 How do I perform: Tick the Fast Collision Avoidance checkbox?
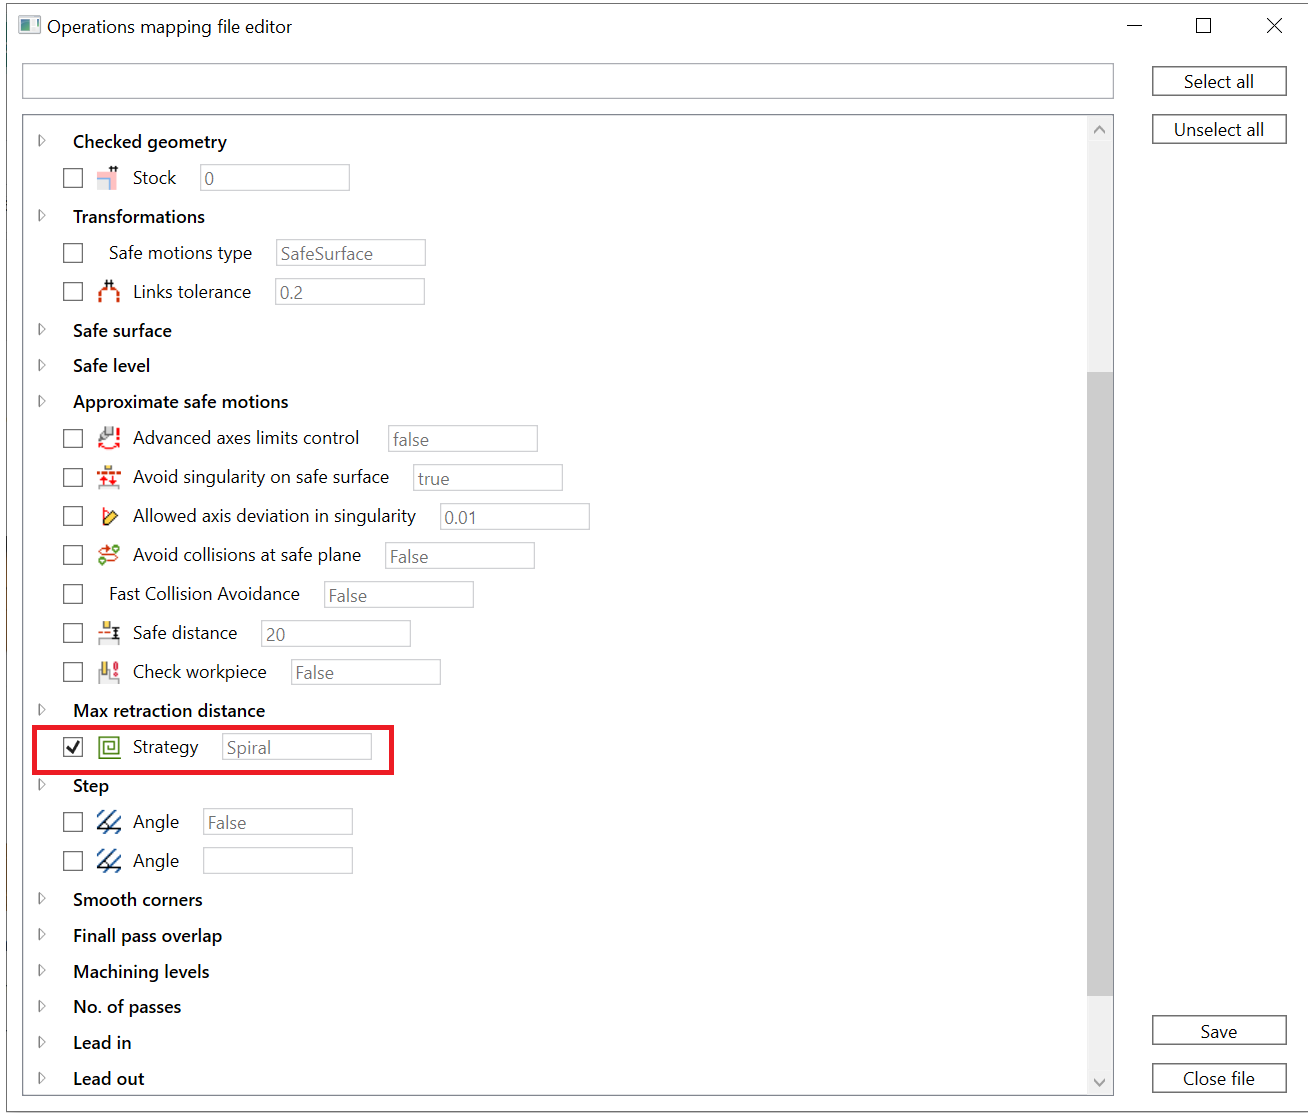[x=73, y=594]
